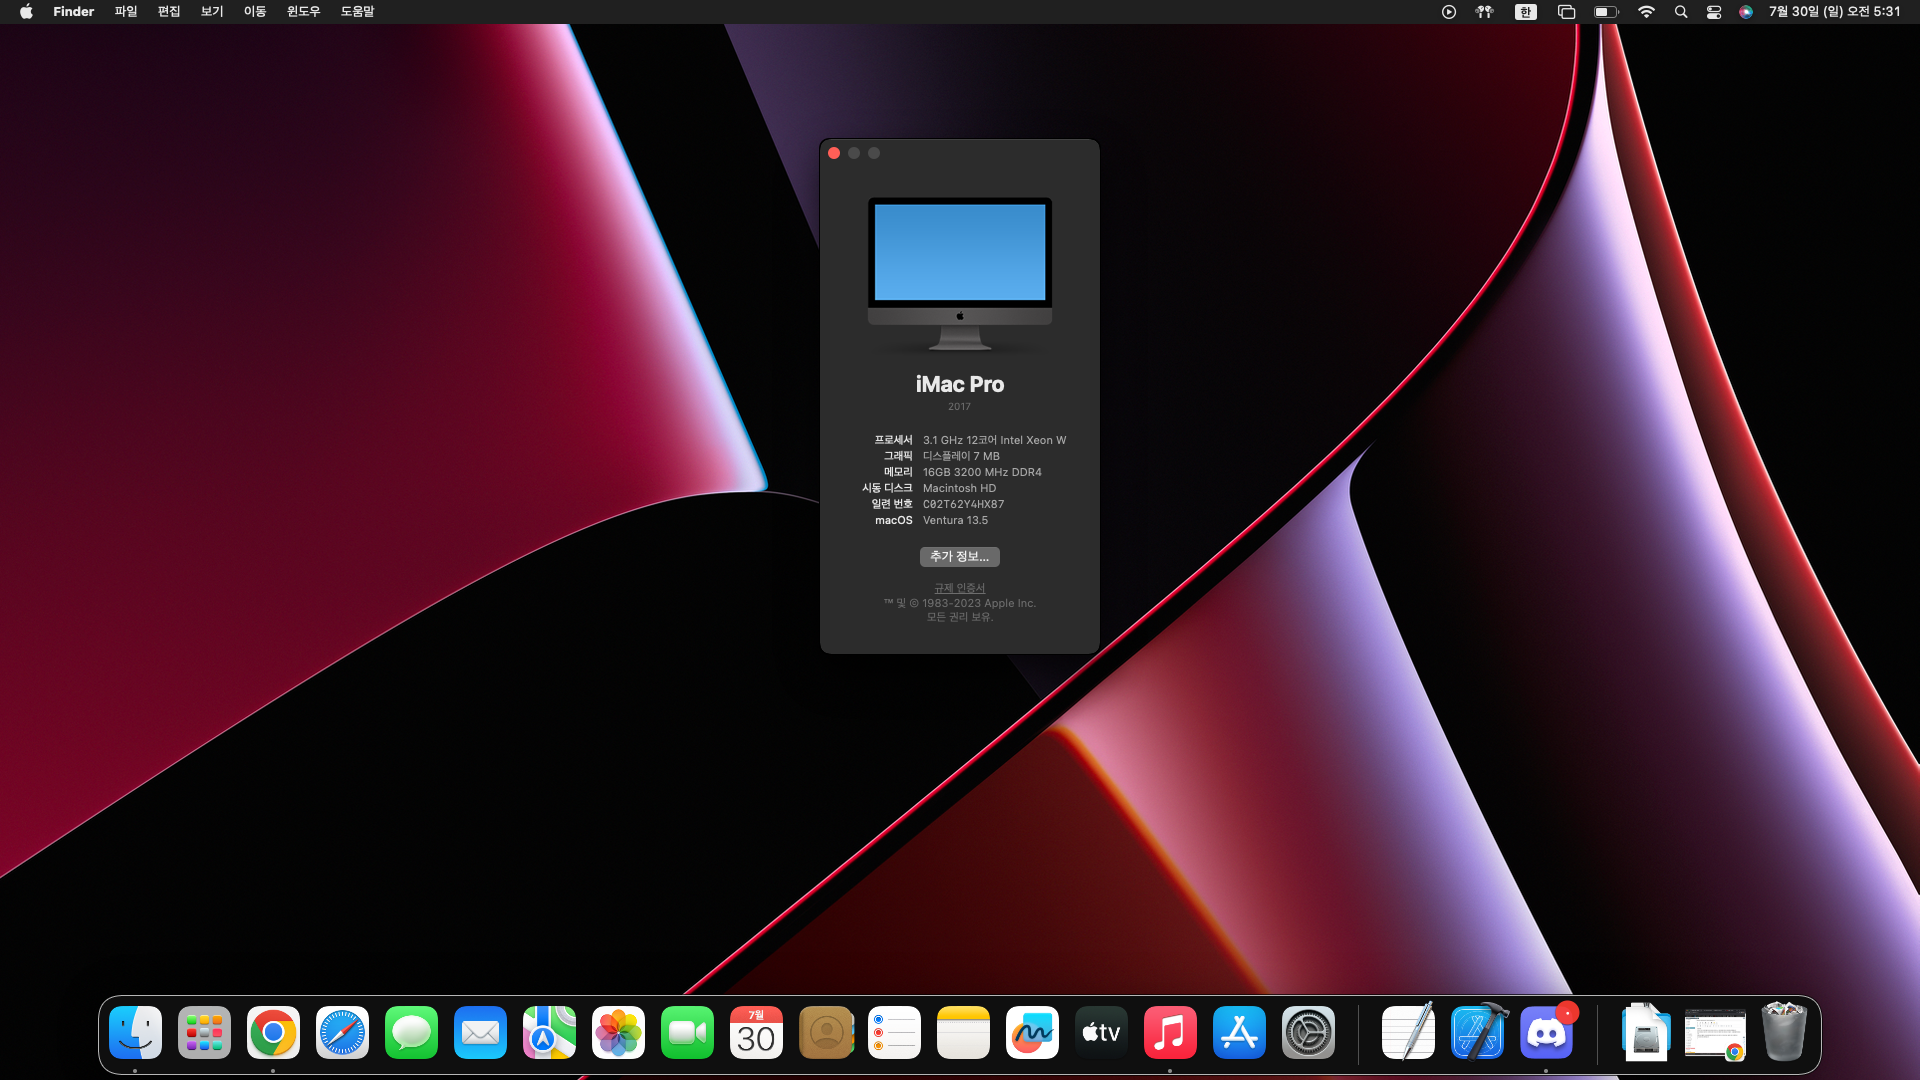Open System Settings gear in the Dock
This screenshot has width=1920, height=1080.
[1308, 1033]
